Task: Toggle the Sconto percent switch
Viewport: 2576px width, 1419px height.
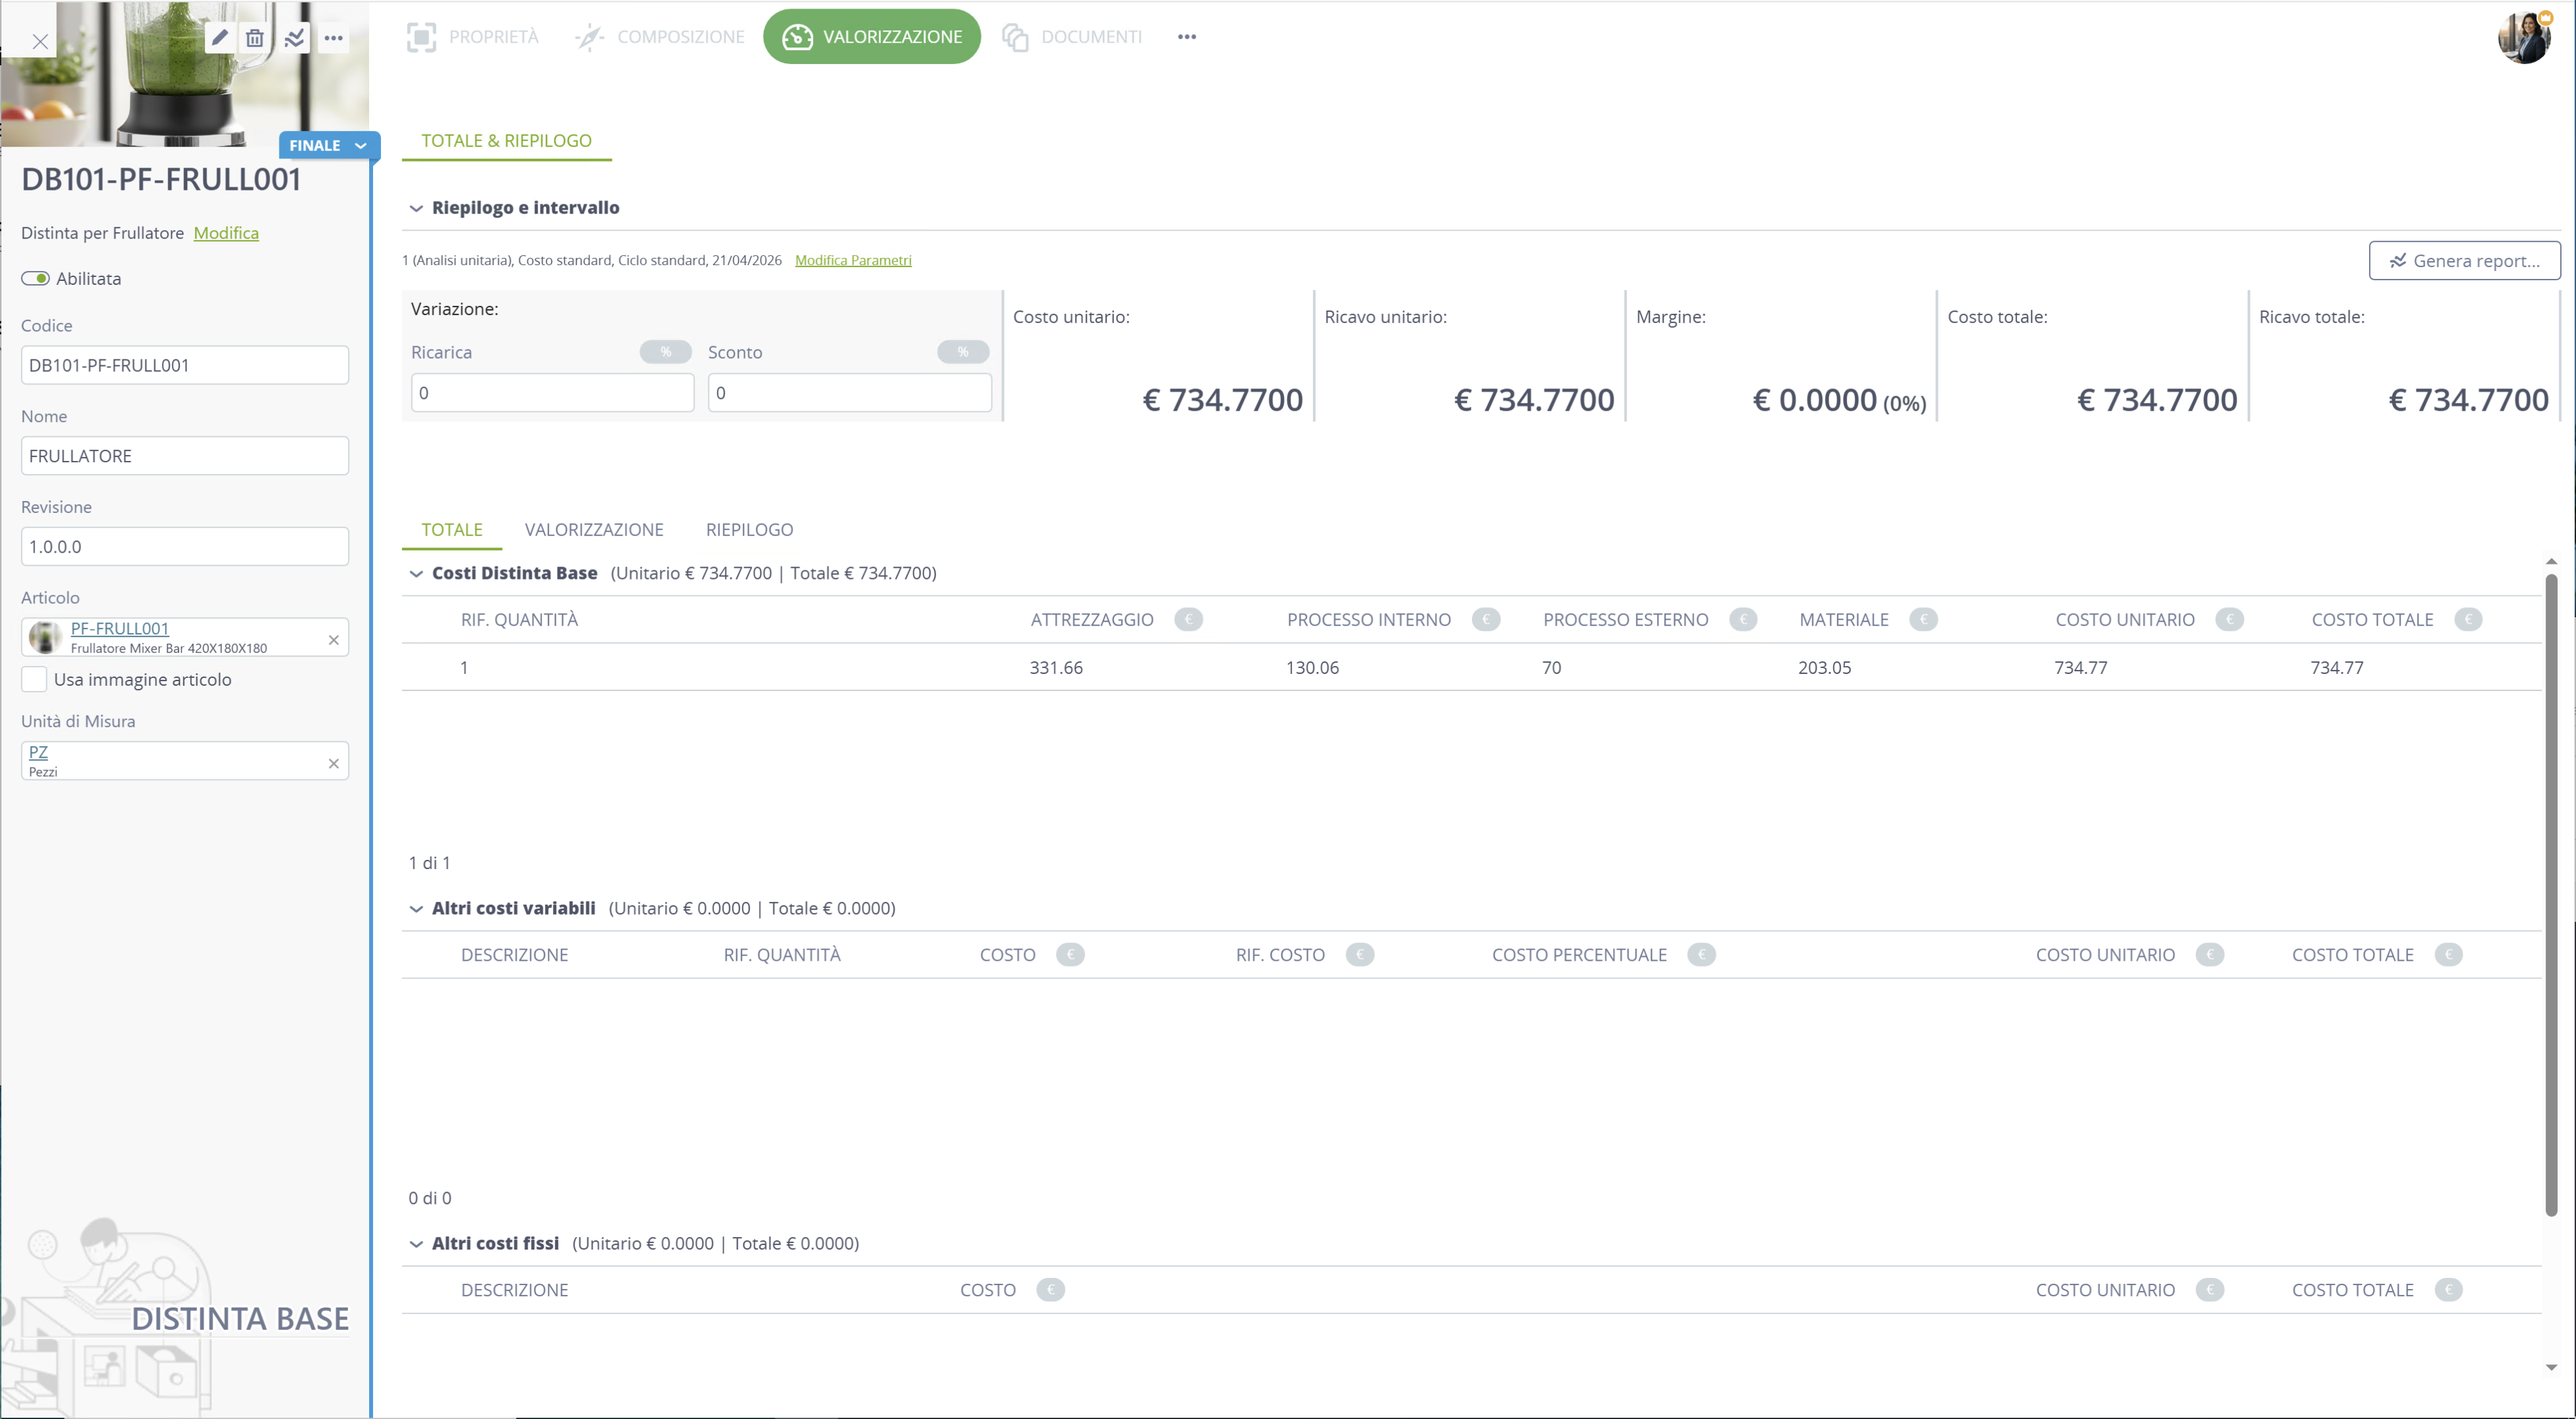Action: pyautogui.click(x=963, y=352)
